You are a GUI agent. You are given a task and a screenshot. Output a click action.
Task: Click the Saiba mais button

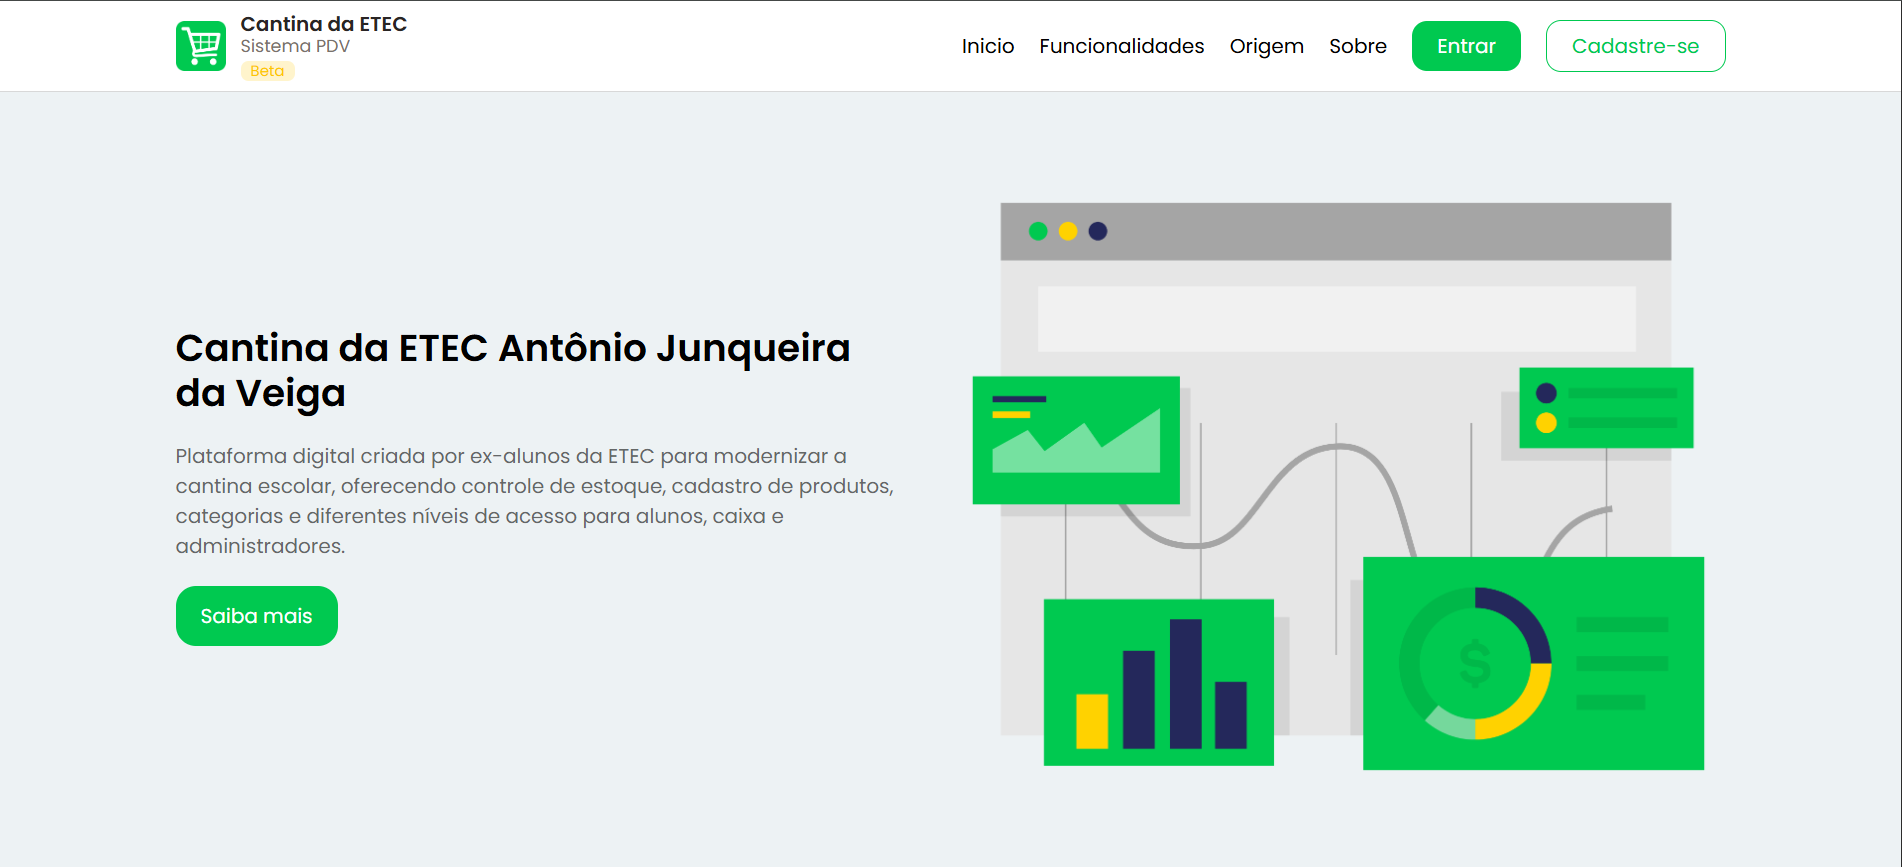coord(257,616)
